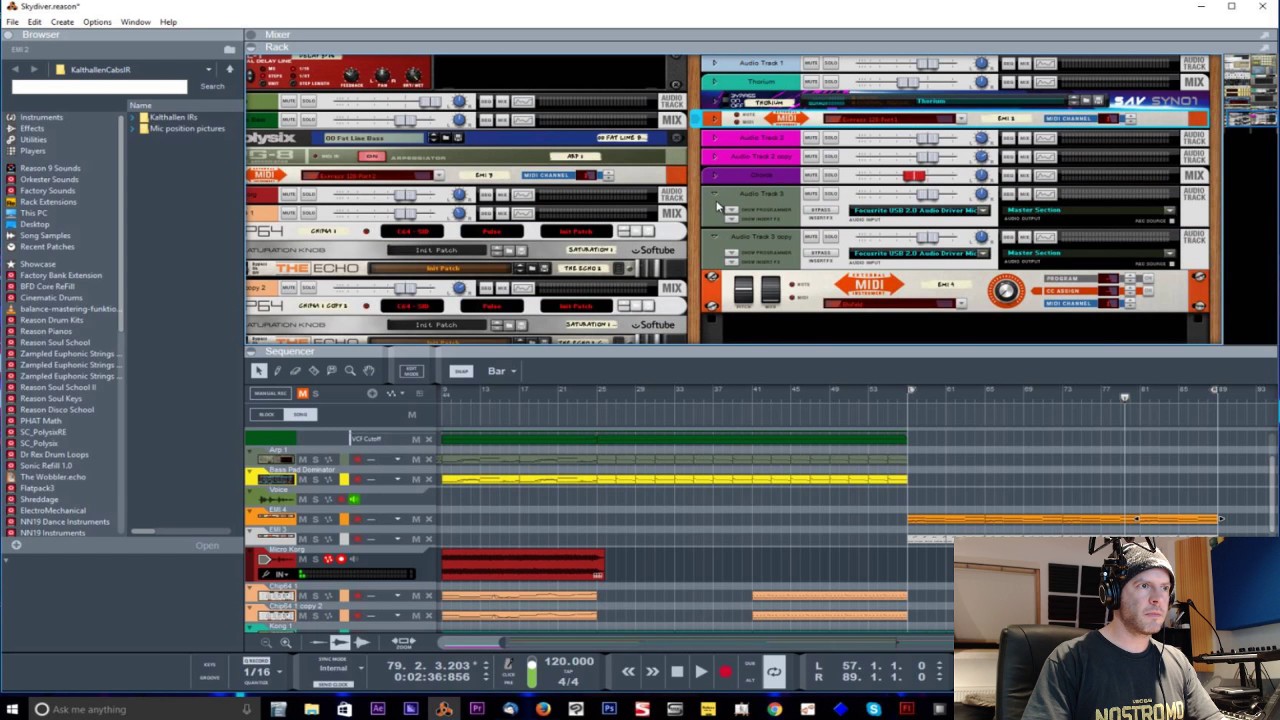Switch the sequencer to Block view
The width and height of the screenshot is (1280, 720).
coord(267,414)
